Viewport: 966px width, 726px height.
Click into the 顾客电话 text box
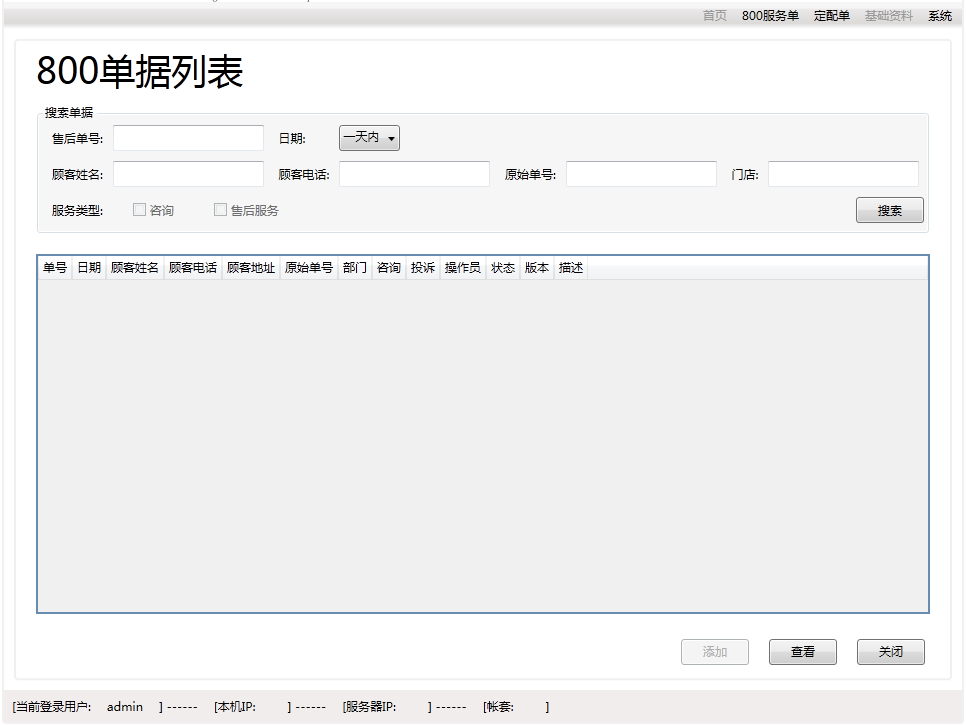coord(415,174)
